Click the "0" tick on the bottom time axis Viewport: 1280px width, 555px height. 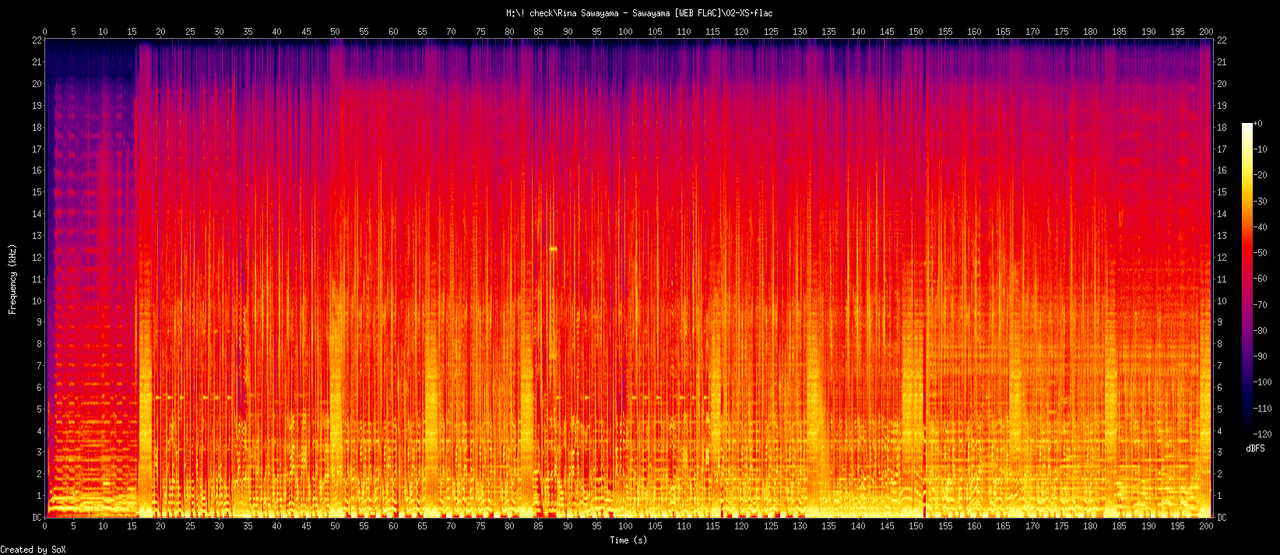(45, 526)
